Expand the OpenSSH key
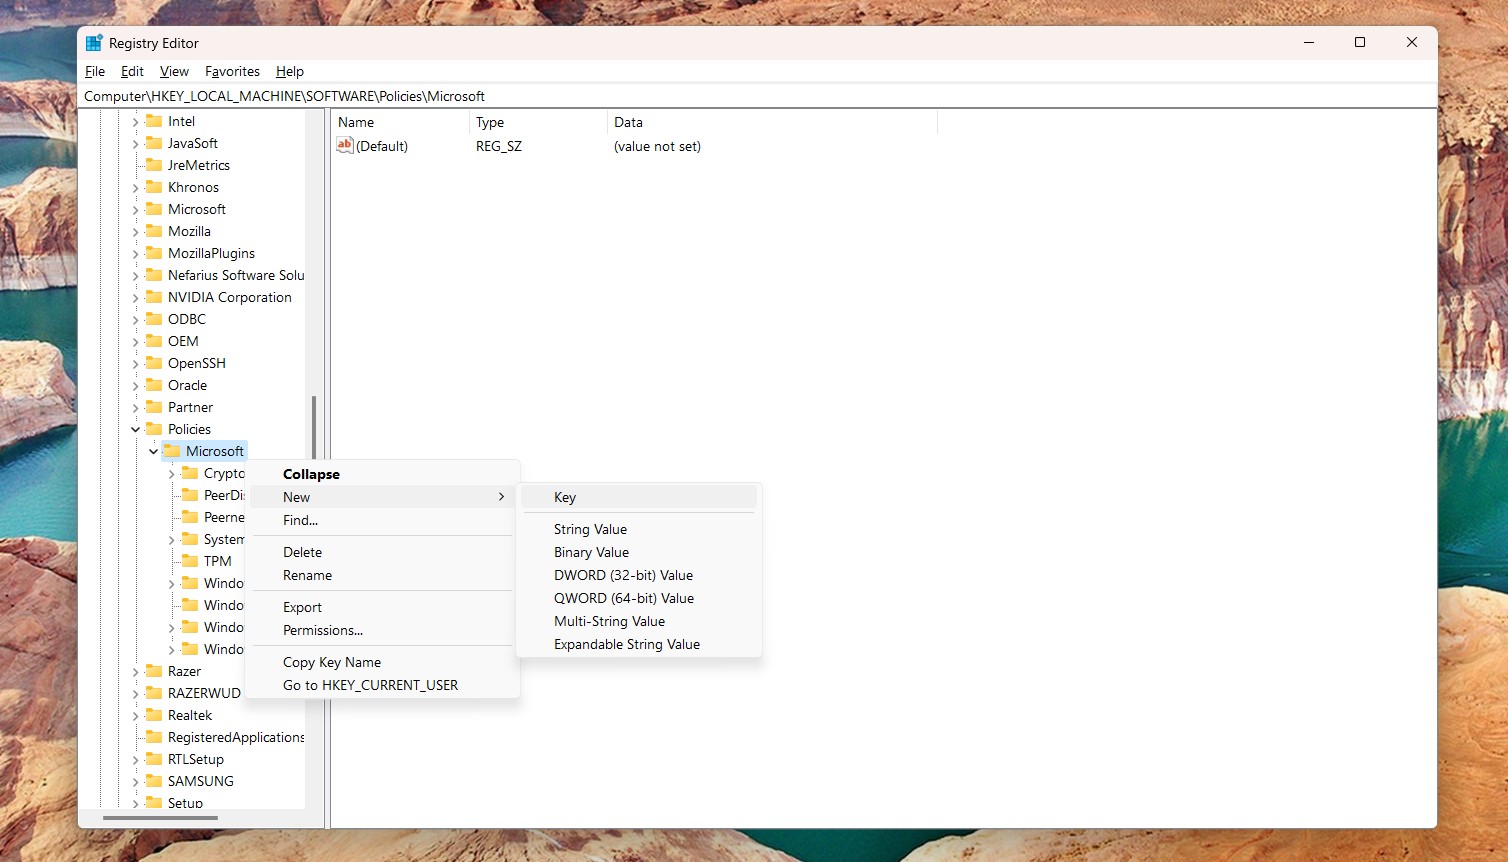This screenshot has width=1508, height=862. [136, 363]
